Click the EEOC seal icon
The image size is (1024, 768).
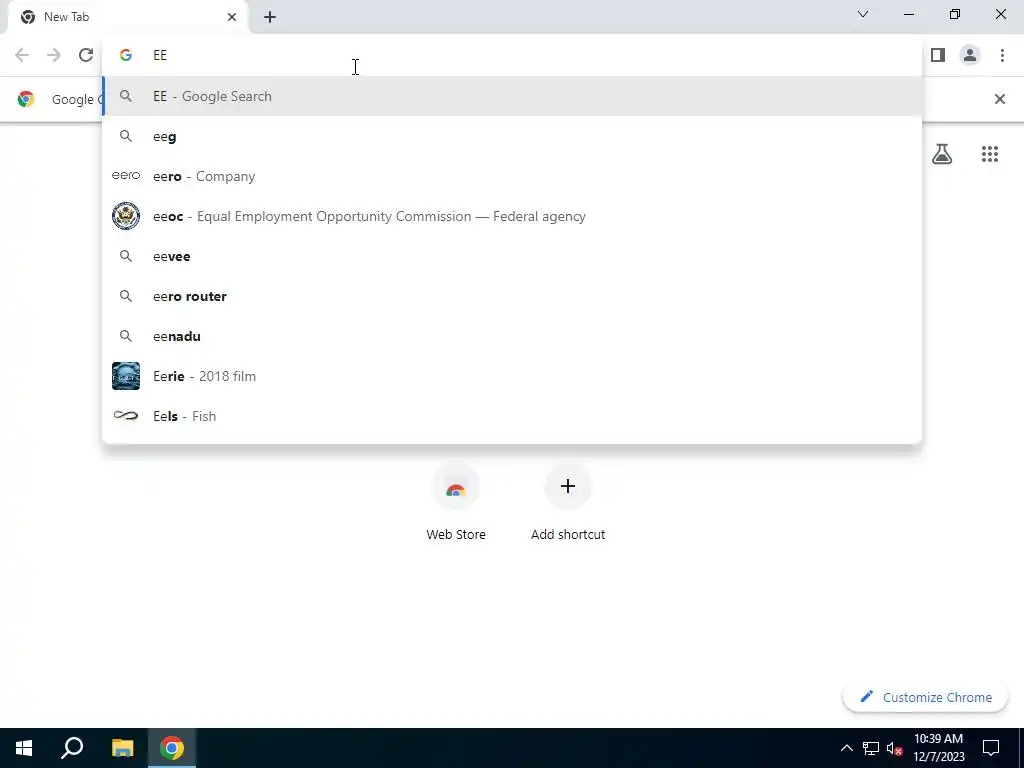pyautogui.click(x=126, y=216)
